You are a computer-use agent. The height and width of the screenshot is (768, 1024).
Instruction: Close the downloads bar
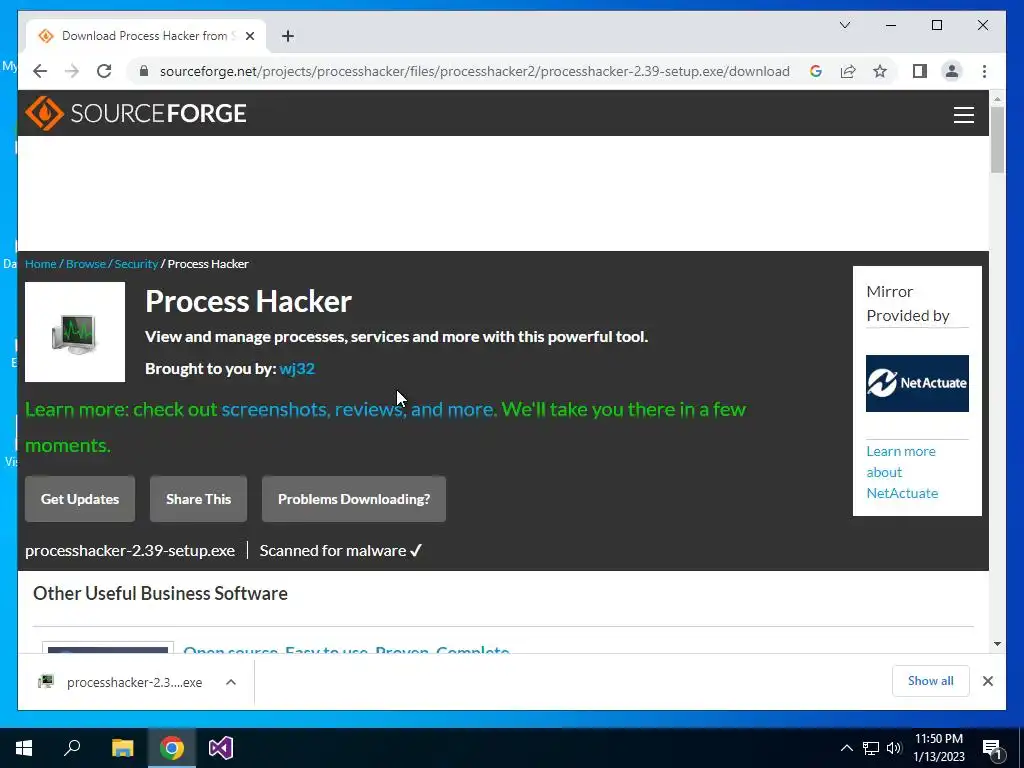coord(987,681)
